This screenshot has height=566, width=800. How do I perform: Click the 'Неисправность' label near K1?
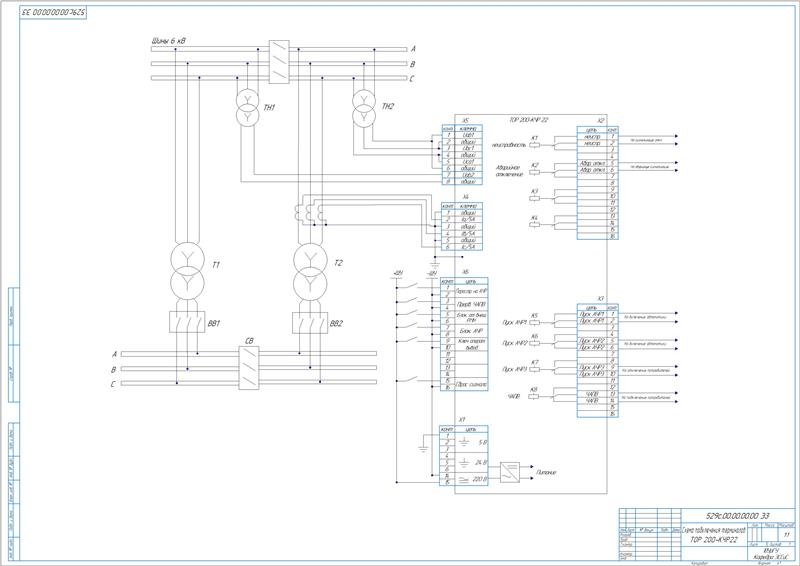[509, 145]
